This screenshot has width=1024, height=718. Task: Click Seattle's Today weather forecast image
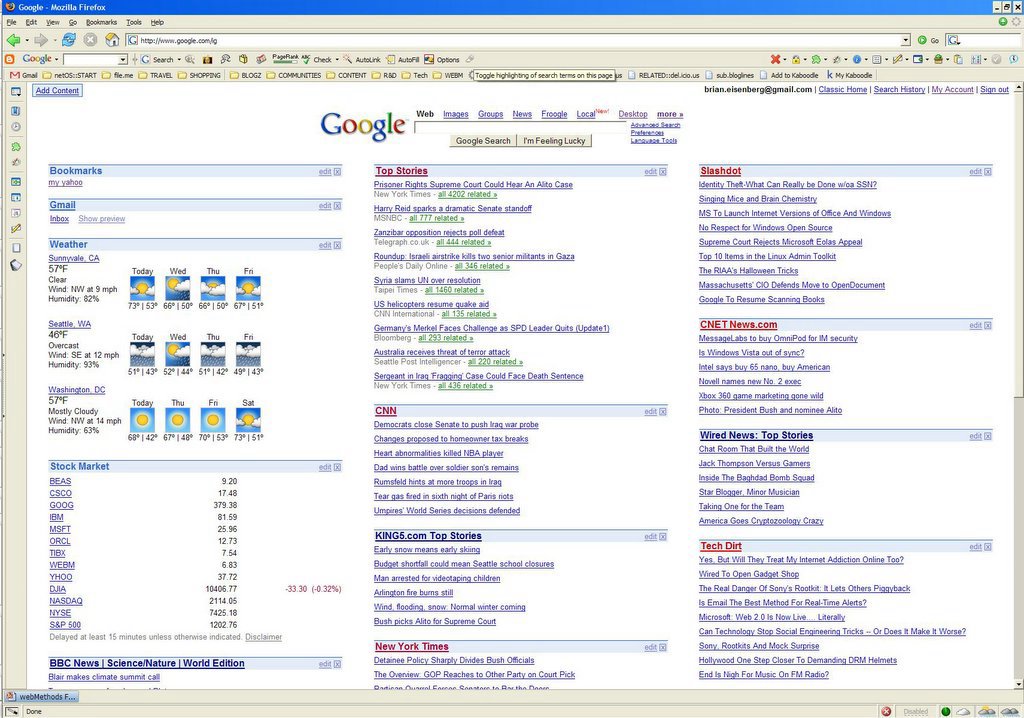pos(142,355)
